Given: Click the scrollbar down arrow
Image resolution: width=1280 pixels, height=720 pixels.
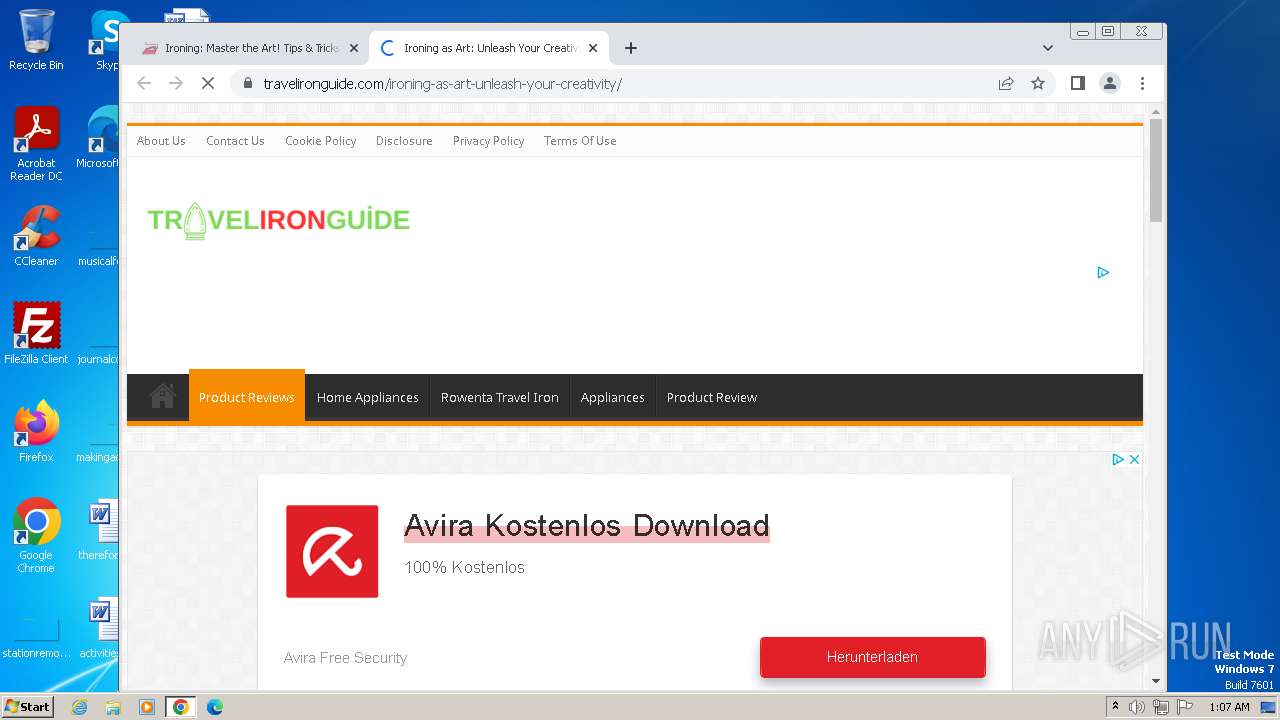Looking at the screenshot, I should [x=1156, y=681].
